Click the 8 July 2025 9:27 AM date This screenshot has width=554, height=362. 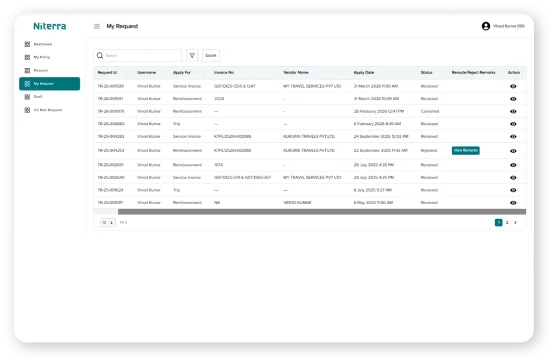tap(373, 190)
